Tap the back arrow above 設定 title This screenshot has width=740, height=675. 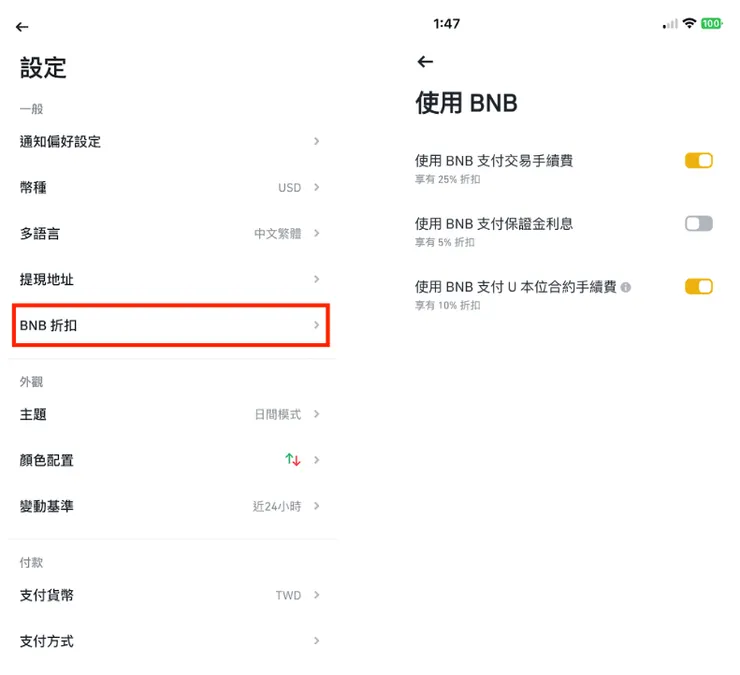tap(22, 27)
